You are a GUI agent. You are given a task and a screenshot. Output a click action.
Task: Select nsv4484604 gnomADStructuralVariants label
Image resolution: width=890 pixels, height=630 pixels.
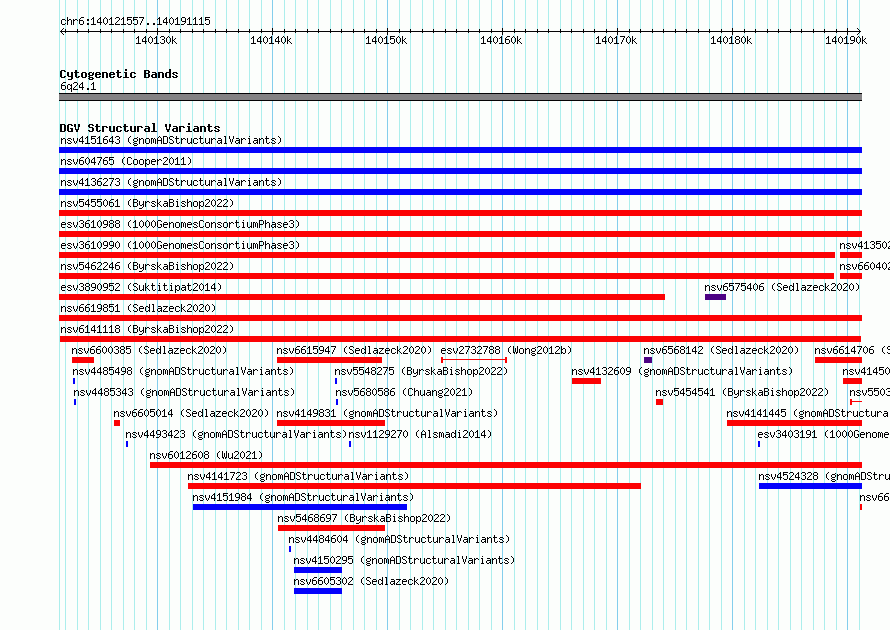(399, 539)
